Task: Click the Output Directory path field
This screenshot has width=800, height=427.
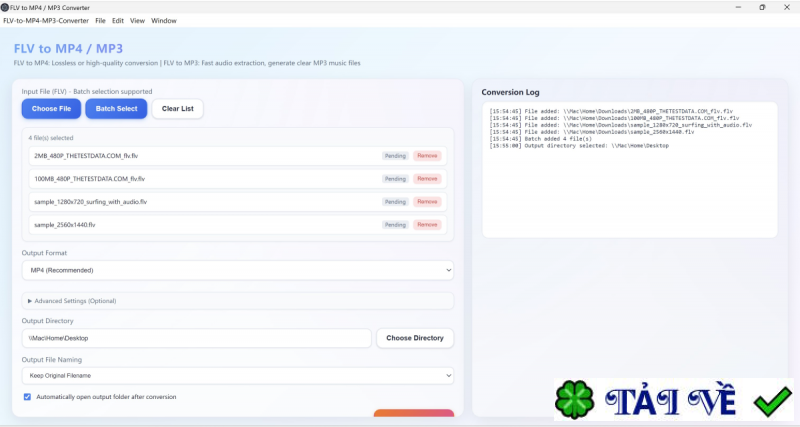Action: click(x=196, y=338)
